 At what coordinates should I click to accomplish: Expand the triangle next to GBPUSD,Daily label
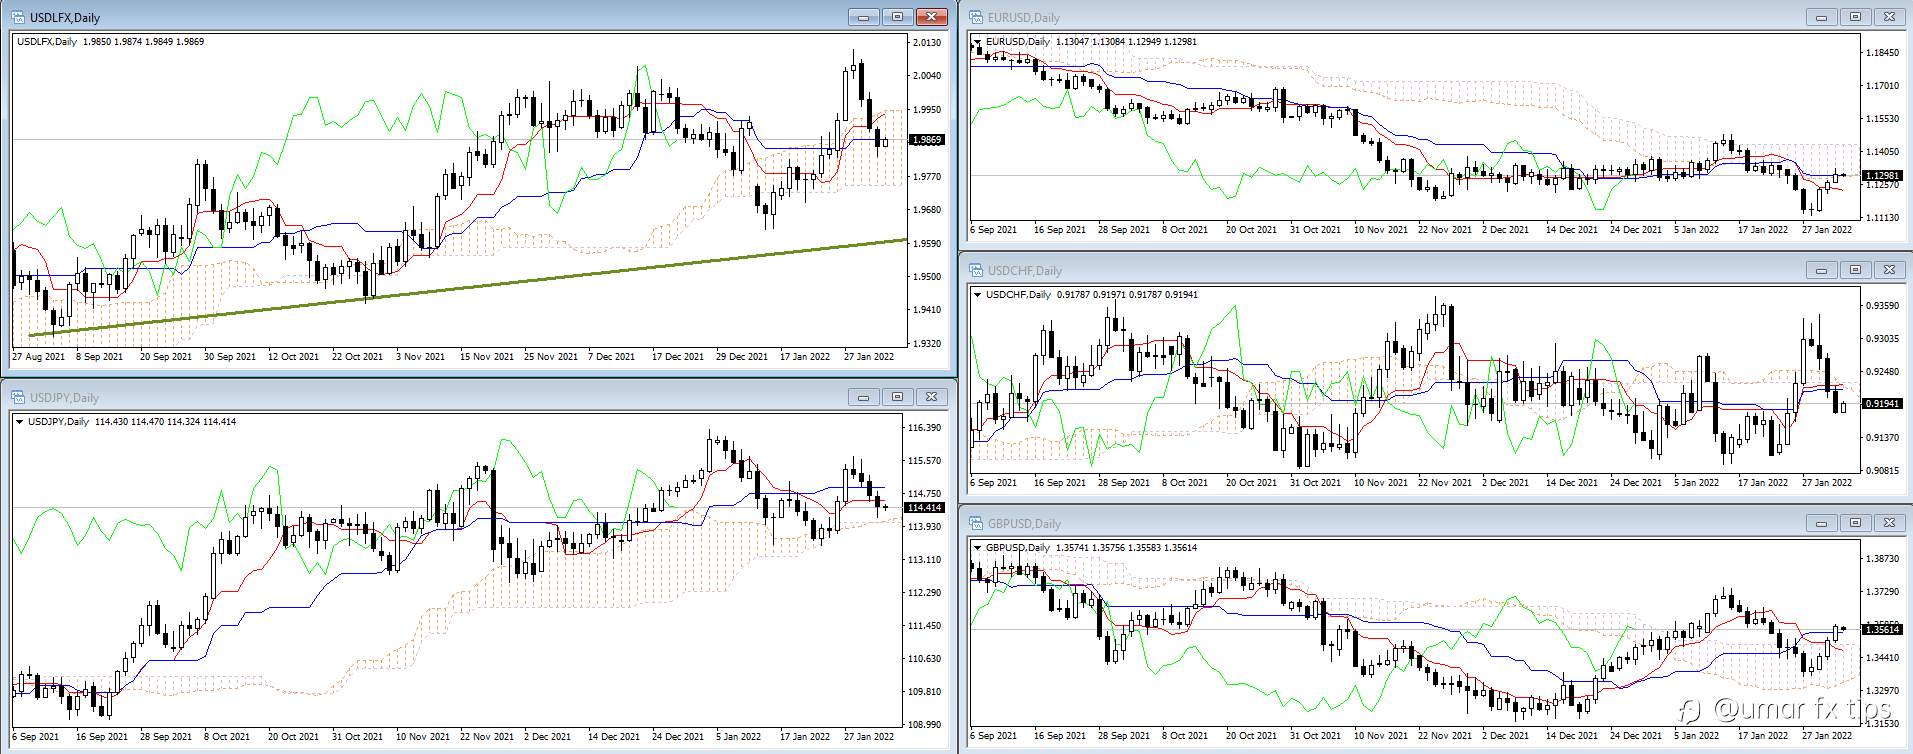tap(978, 548)
